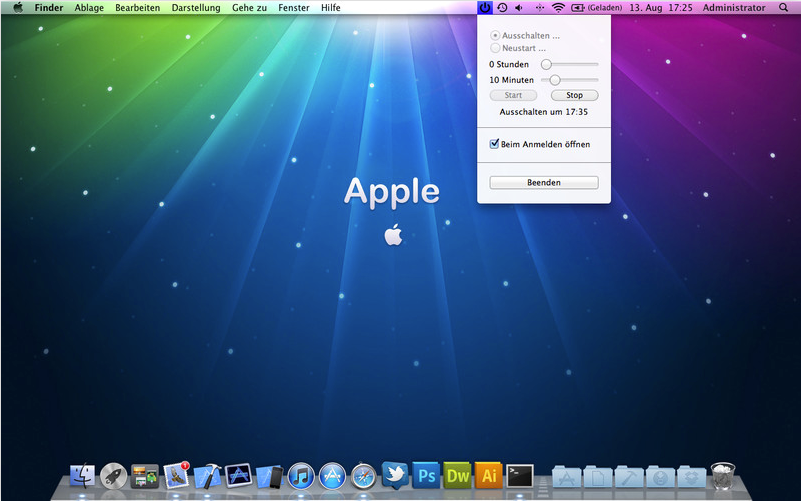This screenshot has width=801, height=501.
Task: Click the Minuten slider knob
Action: point(555,80)
